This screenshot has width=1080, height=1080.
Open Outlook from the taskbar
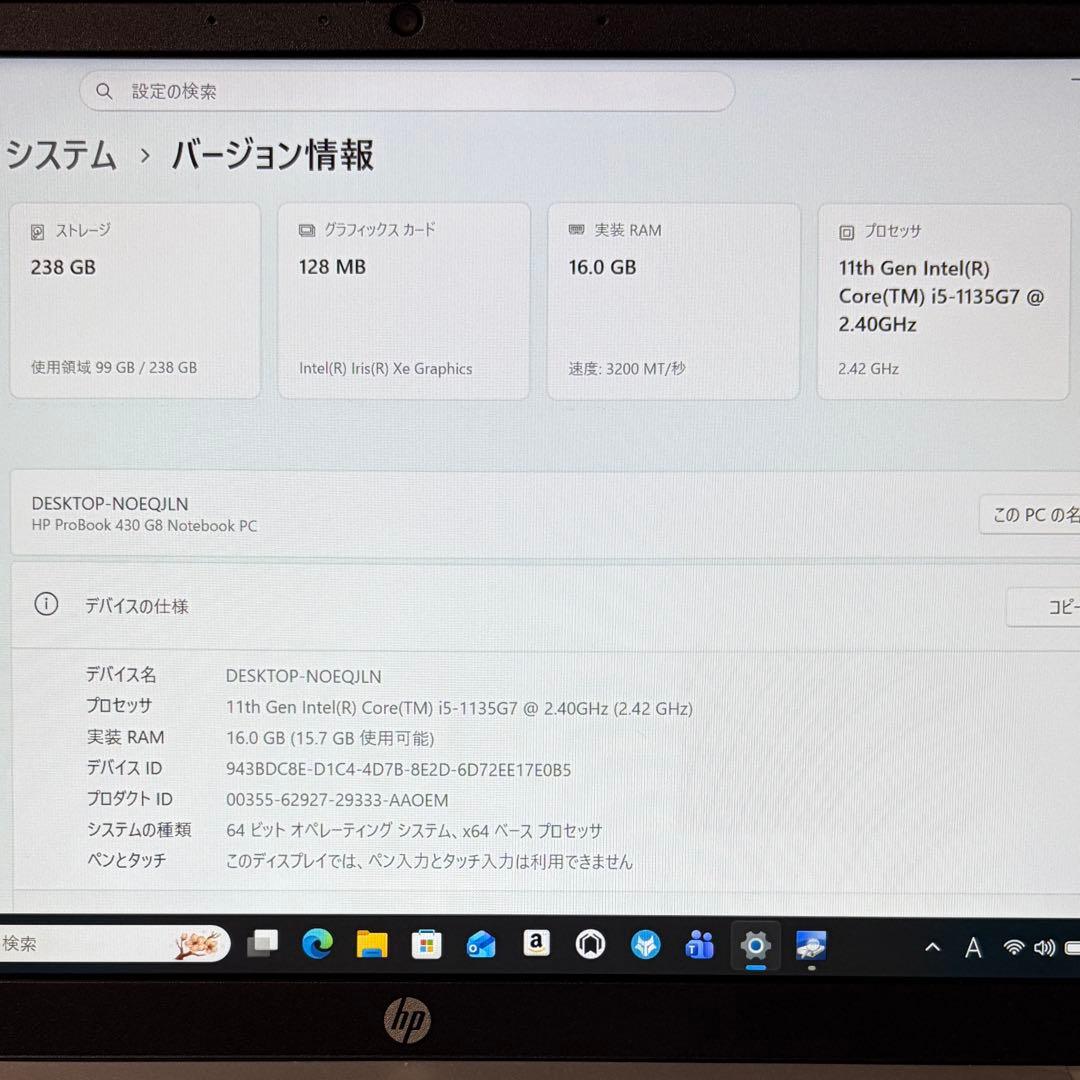[x=481, y=945]
